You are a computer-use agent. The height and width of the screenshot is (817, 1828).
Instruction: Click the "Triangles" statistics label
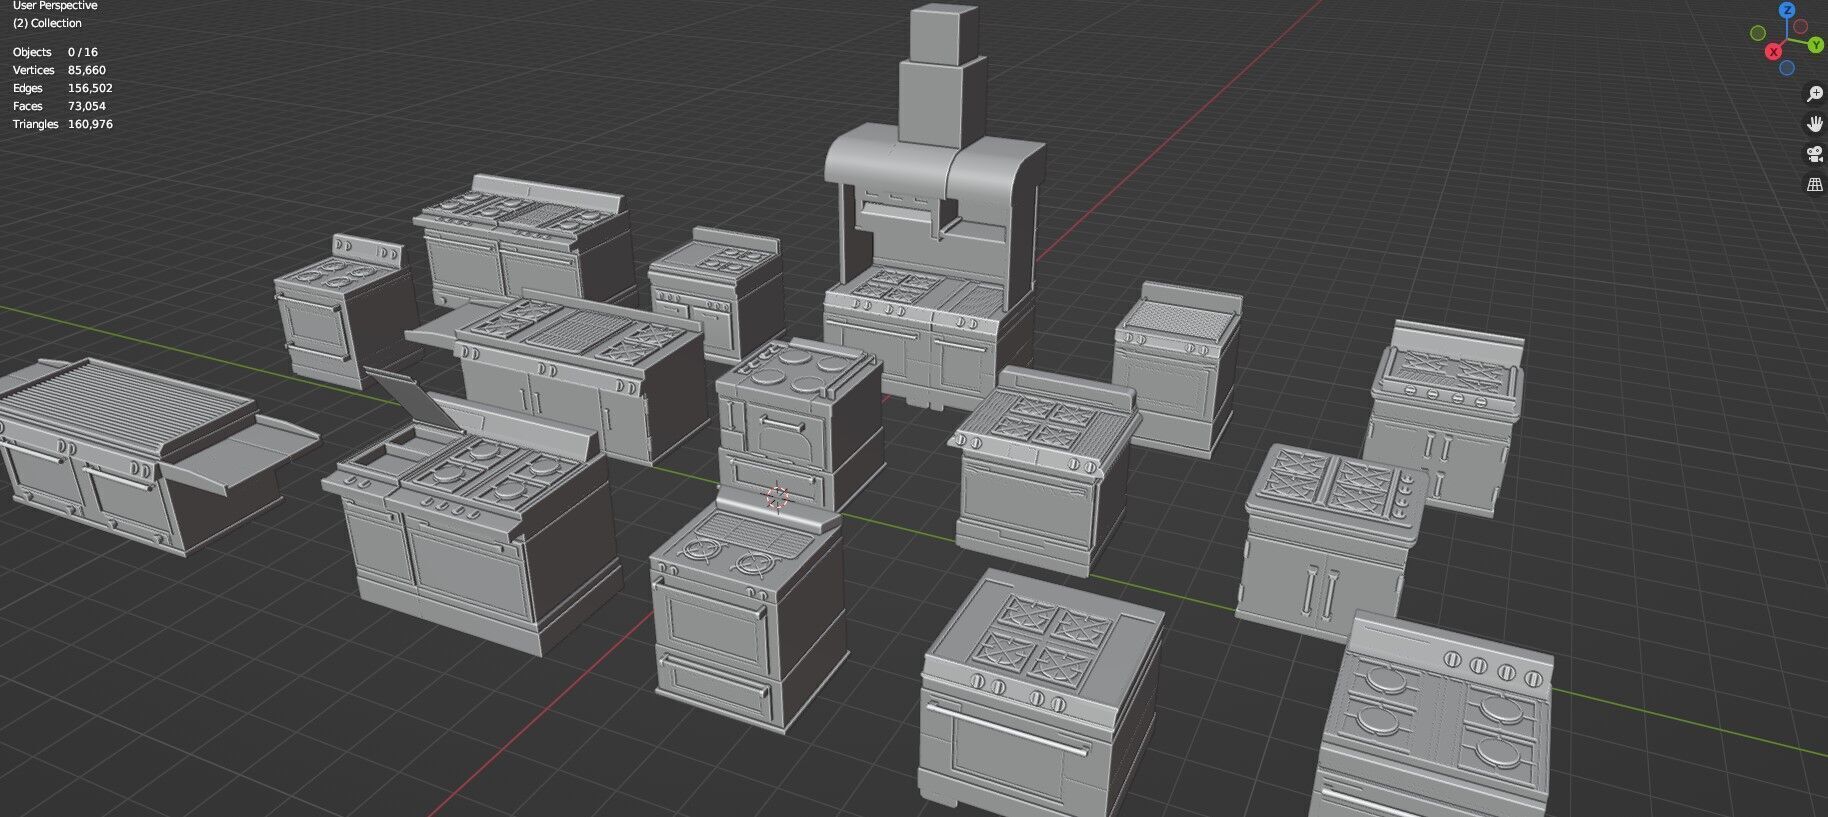(35, 124)
